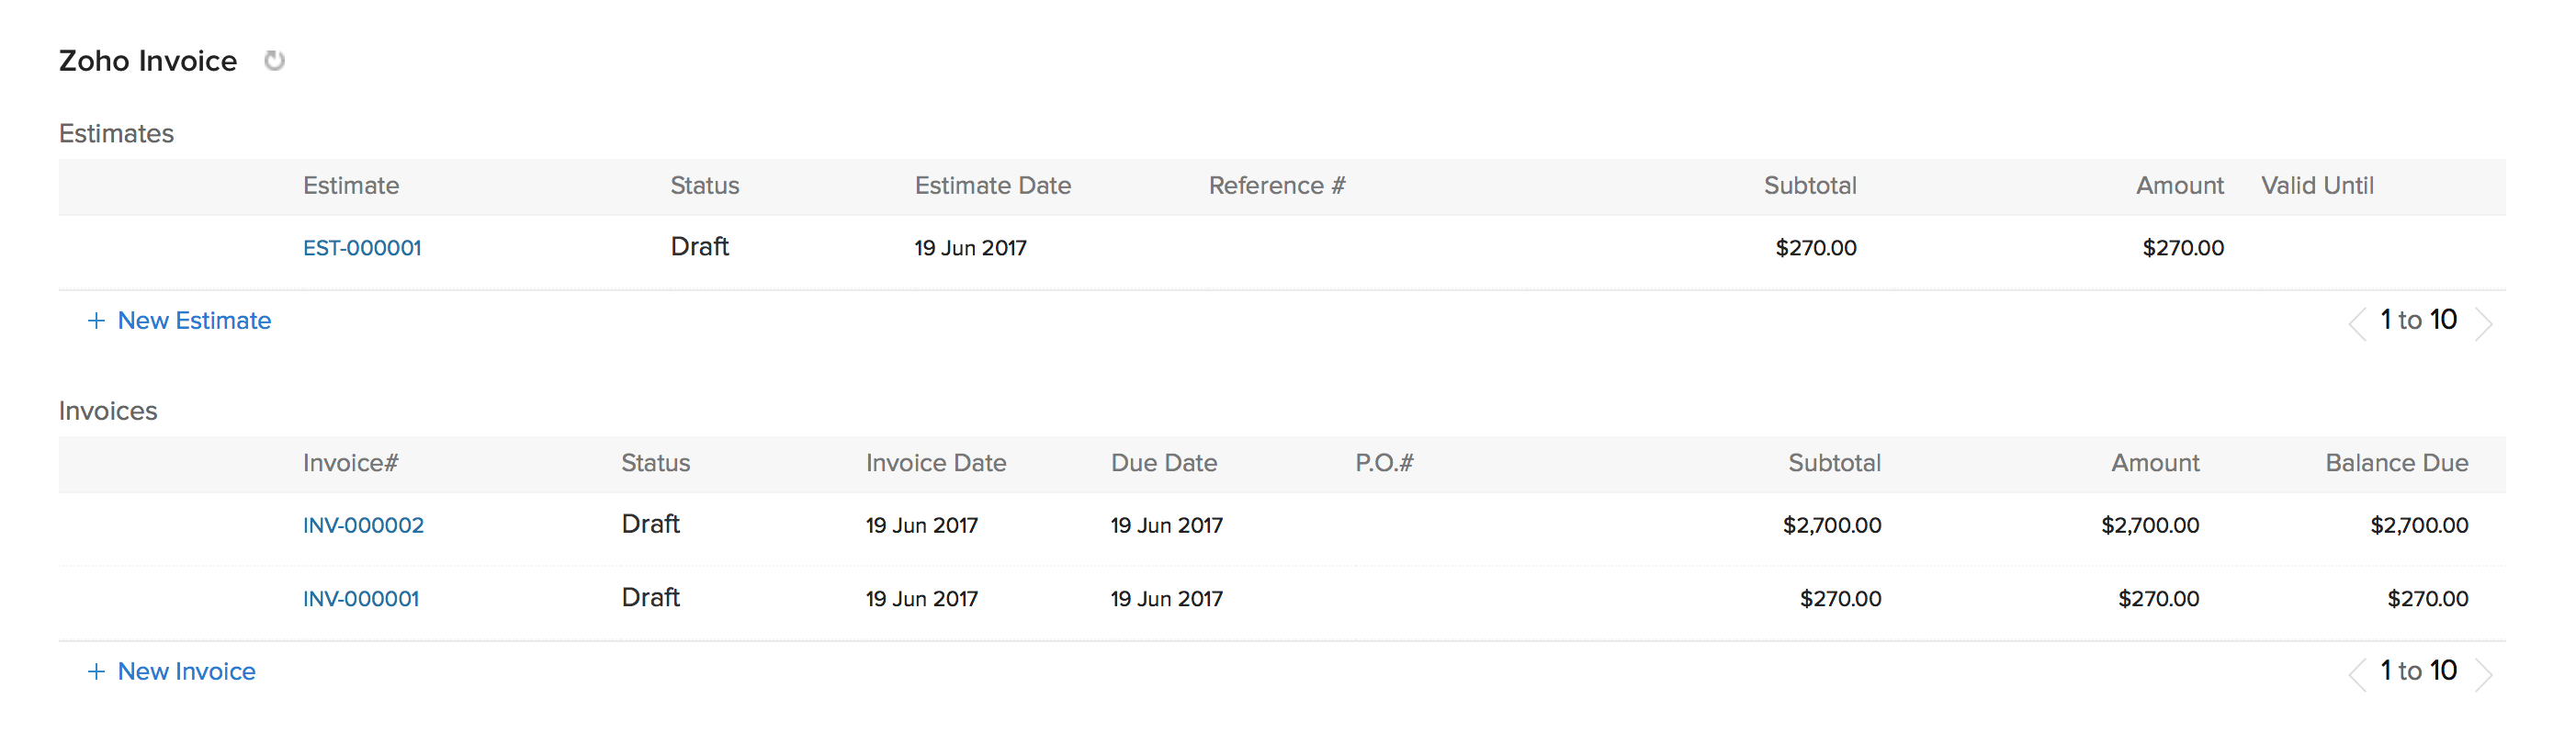Click the New Estimate link

[194, 321]
